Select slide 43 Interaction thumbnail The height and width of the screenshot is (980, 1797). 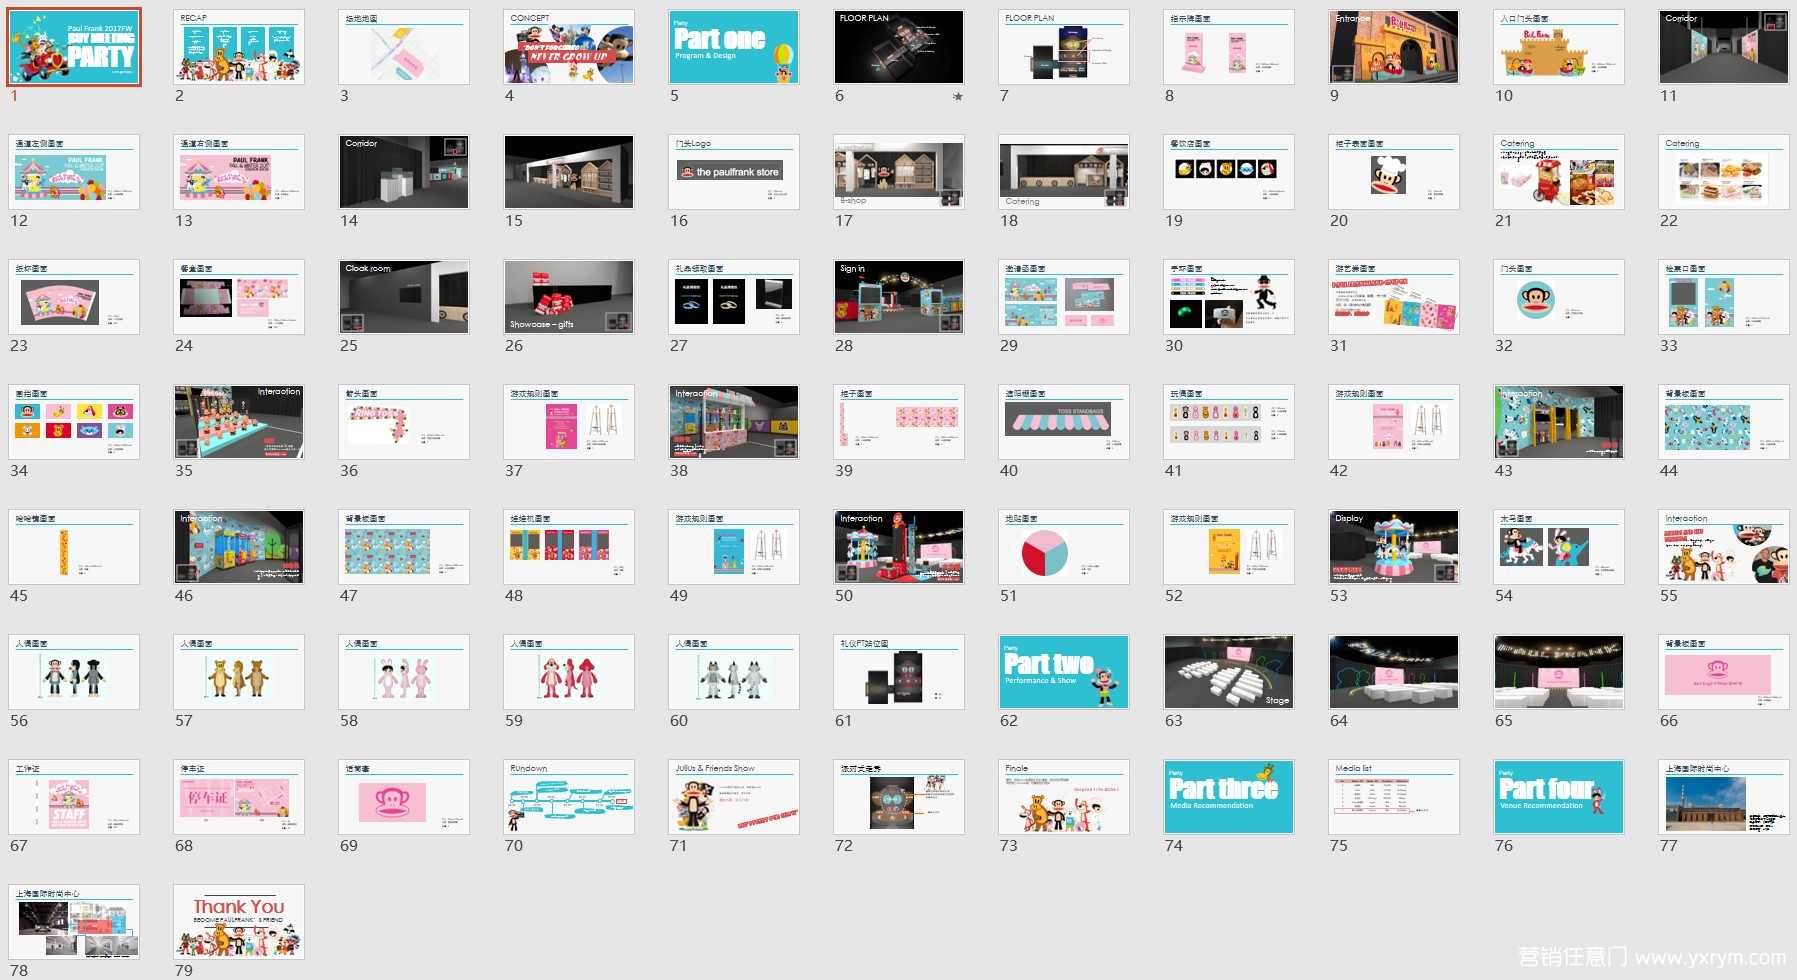click(1559, 422)
